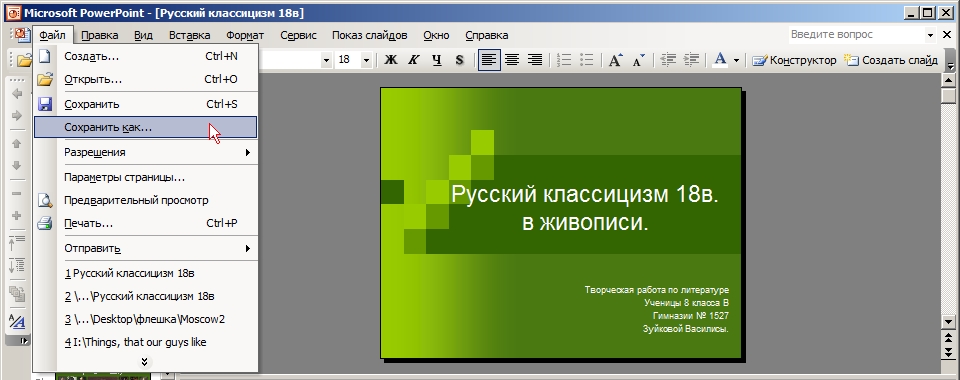Open the Правка menu
The width and height of the screenshot is (960, 380).
[x=99, y=35]
